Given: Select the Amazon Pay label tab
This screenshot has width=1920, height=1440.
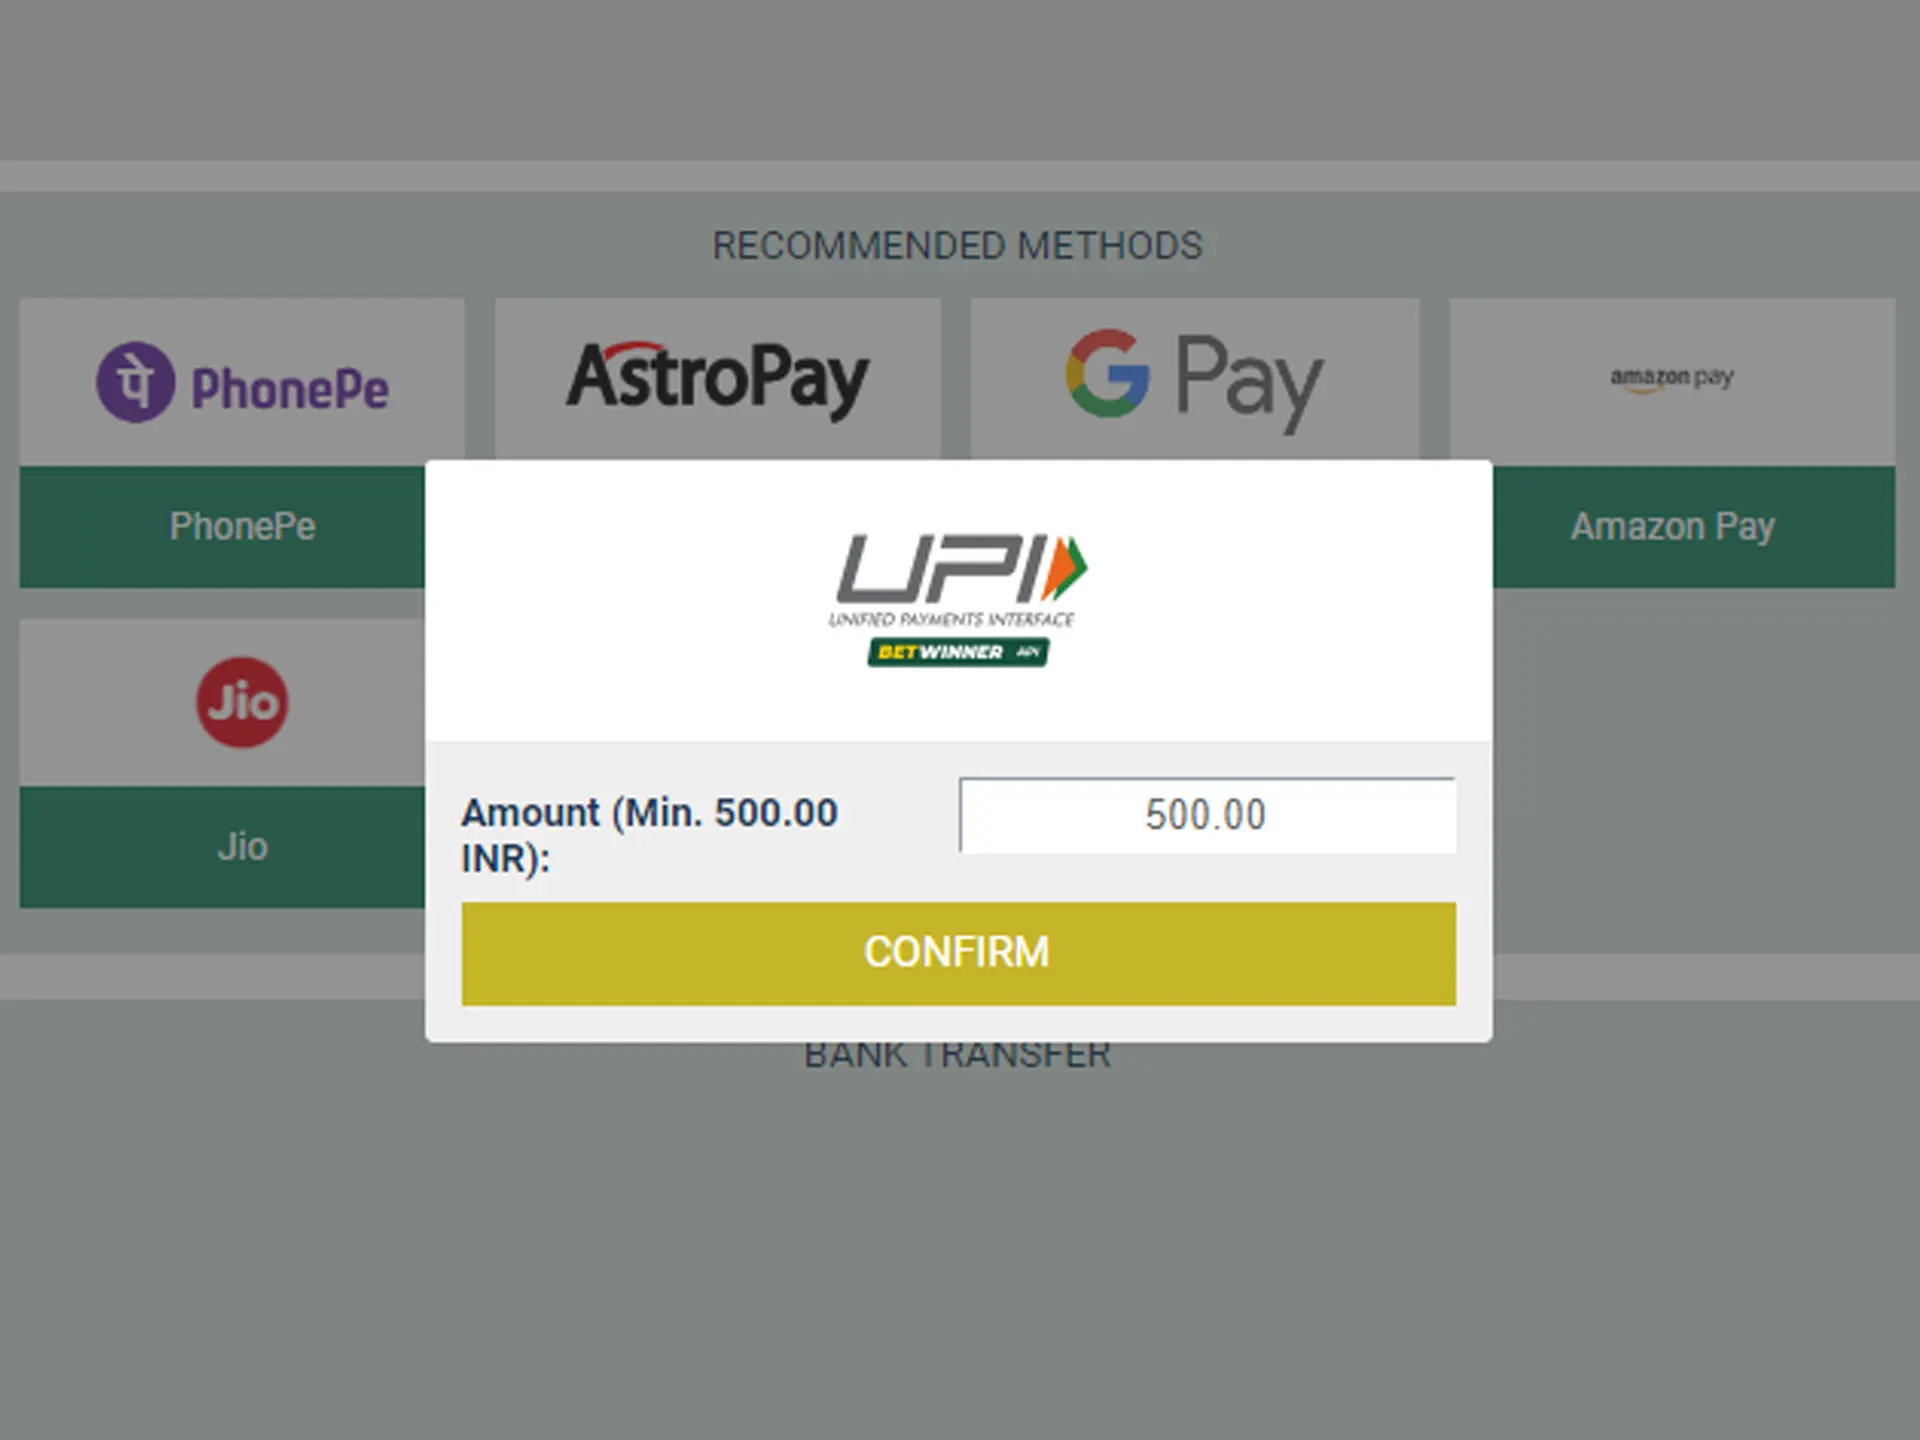Looking at the screenshot, I should (1675, 526).
